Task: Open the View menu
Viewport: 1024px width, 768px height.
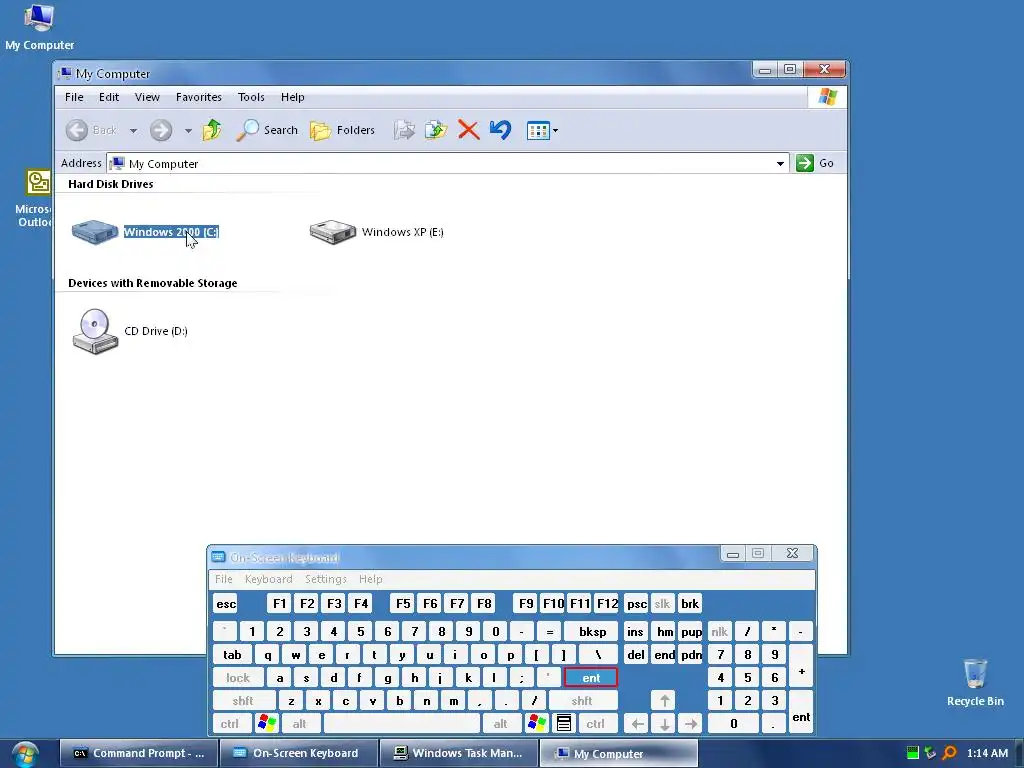Action: 147,97
